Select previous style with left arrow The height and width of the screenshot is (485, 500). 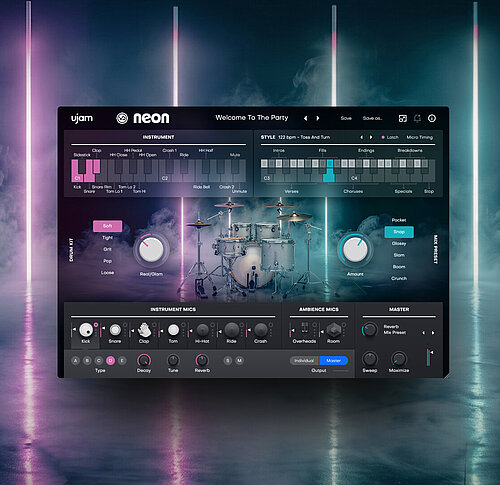click(x=361, y=137)
